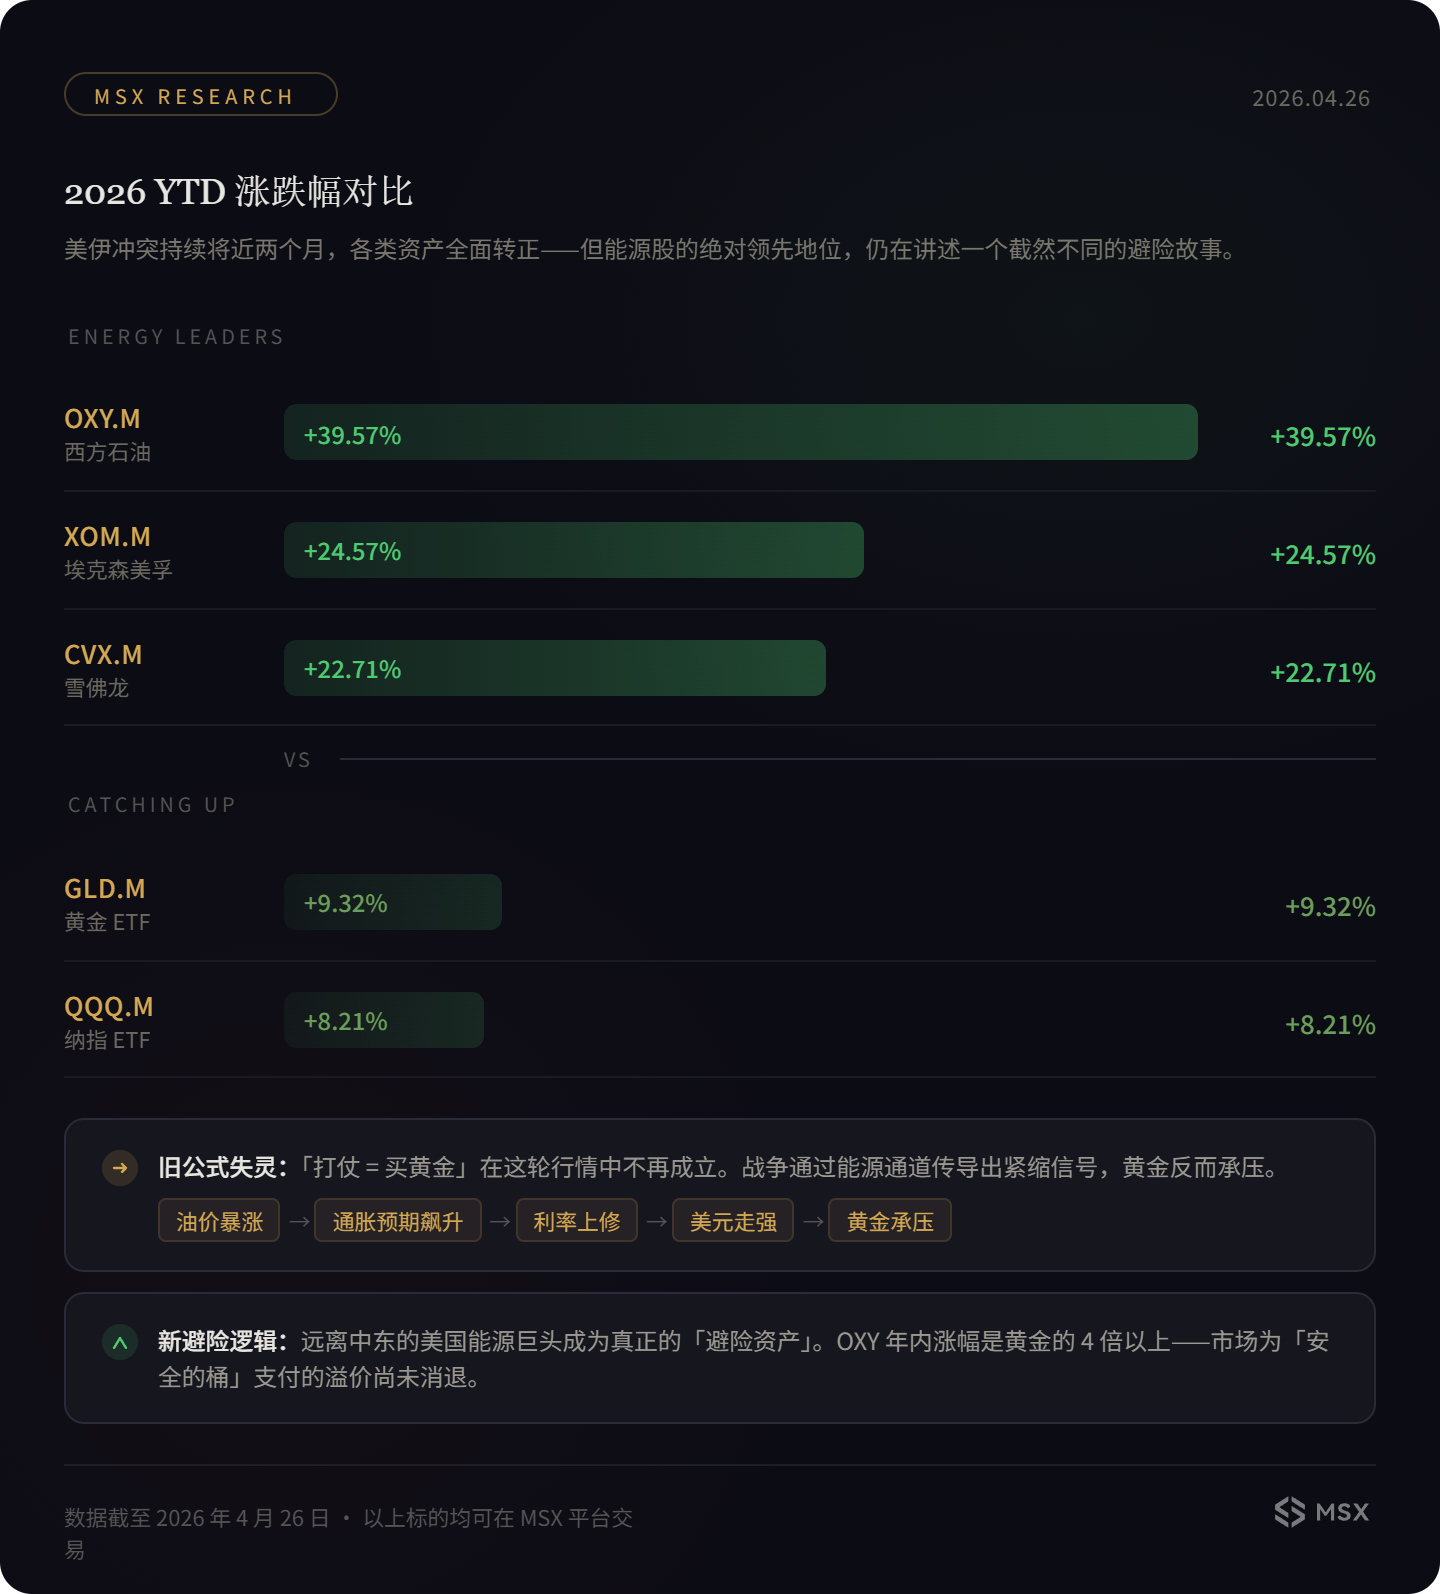This screenshot has height=1594, width=1440.
Task: Click the ENERGY LEADERS section heading
Action: (x=176, y=337)
